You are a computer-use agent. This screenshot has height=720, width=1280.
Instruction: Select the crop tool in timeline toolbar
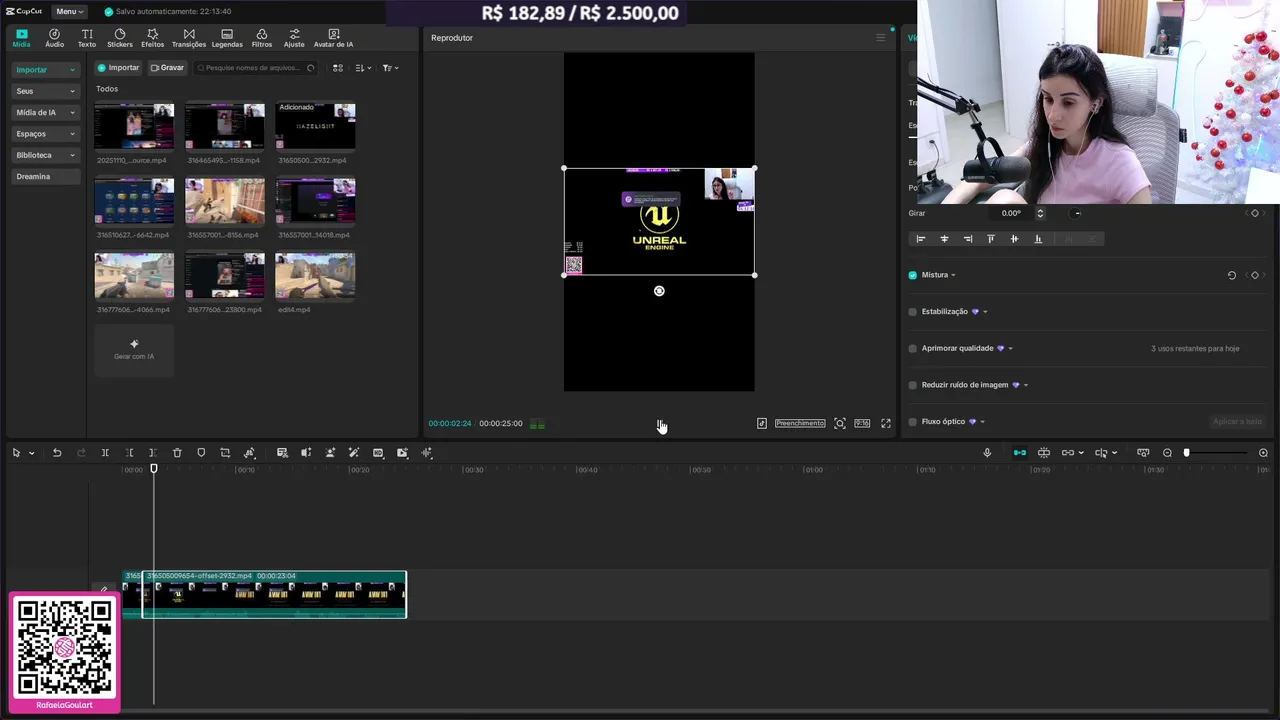[225, 453]
